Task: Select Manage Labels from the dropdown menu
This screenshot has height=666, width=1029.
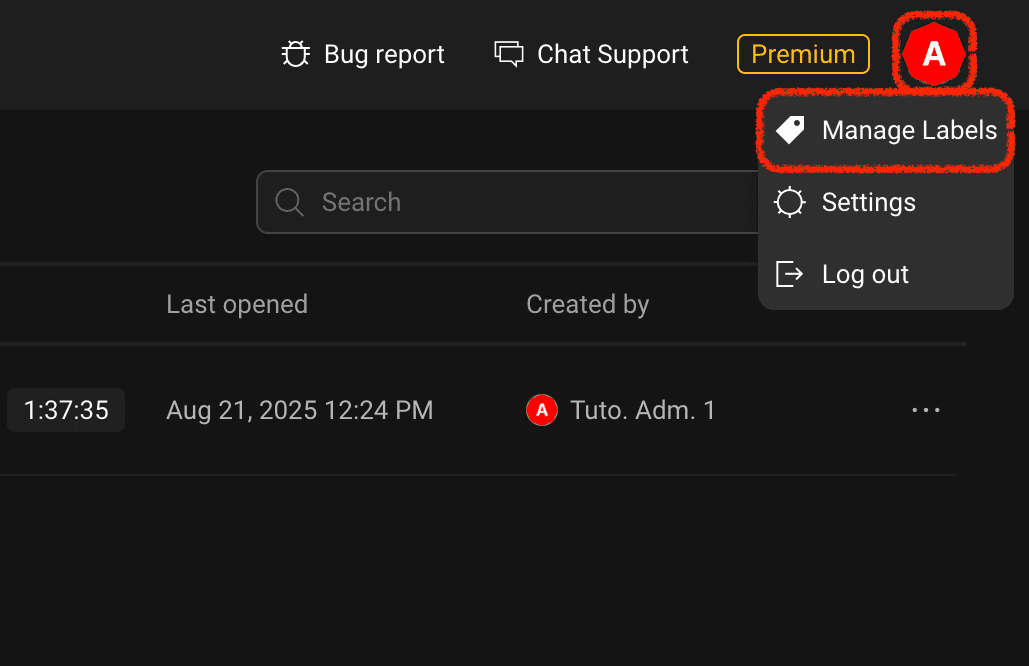Action: [x=886, y=130]
